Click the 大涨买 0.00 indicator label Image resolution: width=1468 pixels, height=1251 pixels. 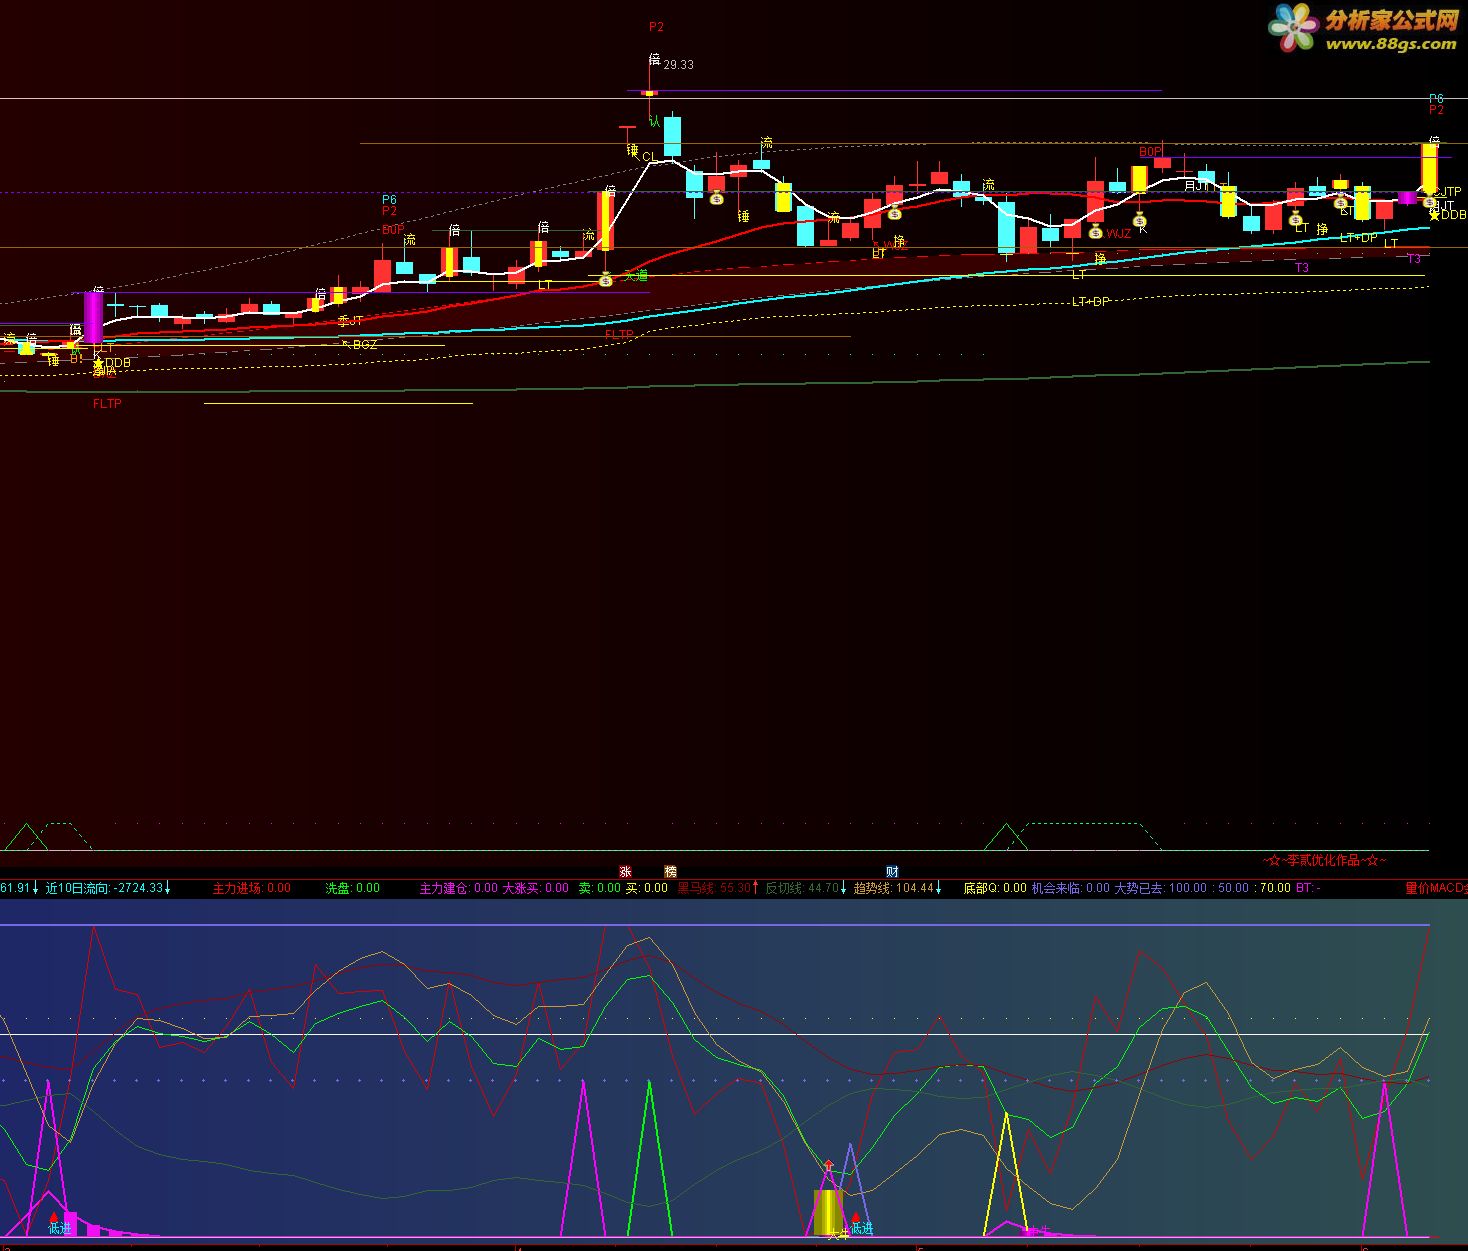(535, 888)
